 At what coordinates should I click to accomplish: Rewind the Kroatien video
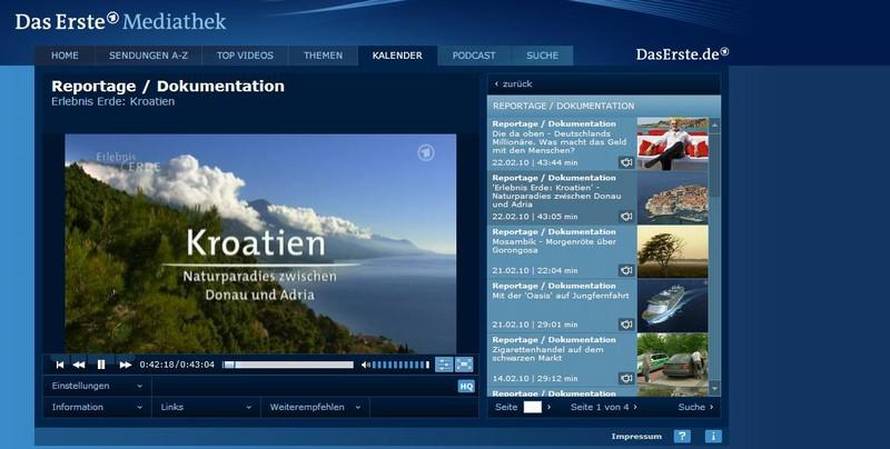tap(79, 365)
